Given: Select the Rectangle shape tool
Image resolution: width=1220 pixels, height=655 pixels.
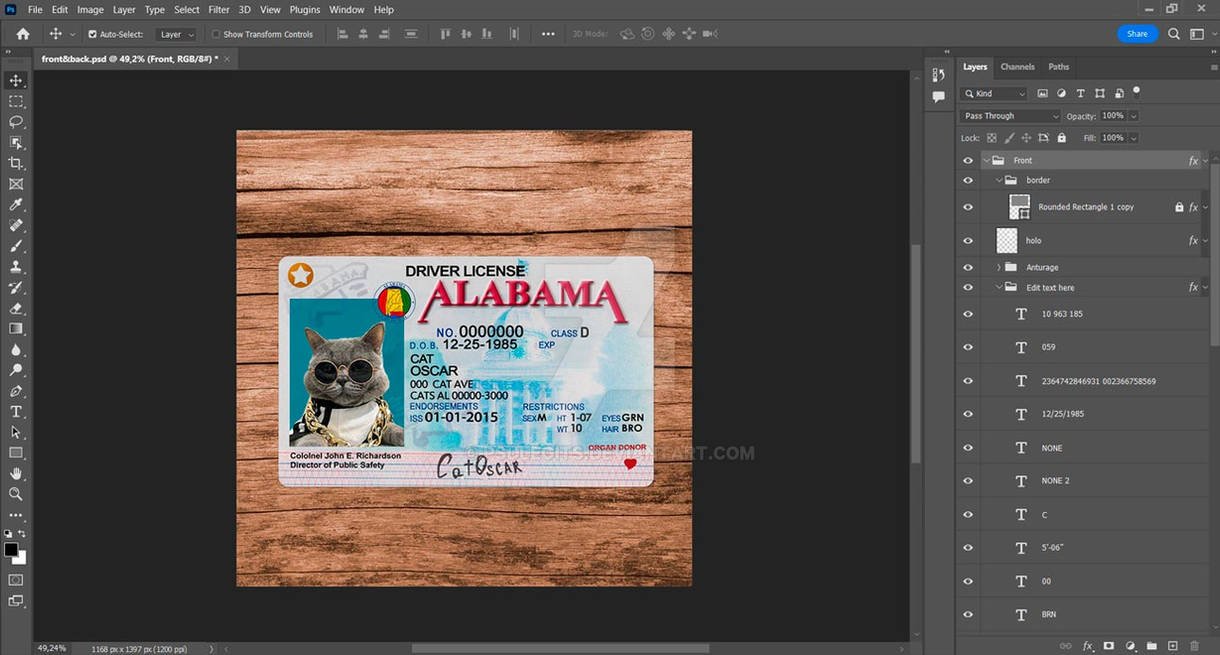Looking at the screenshot, I should [16, 453].
